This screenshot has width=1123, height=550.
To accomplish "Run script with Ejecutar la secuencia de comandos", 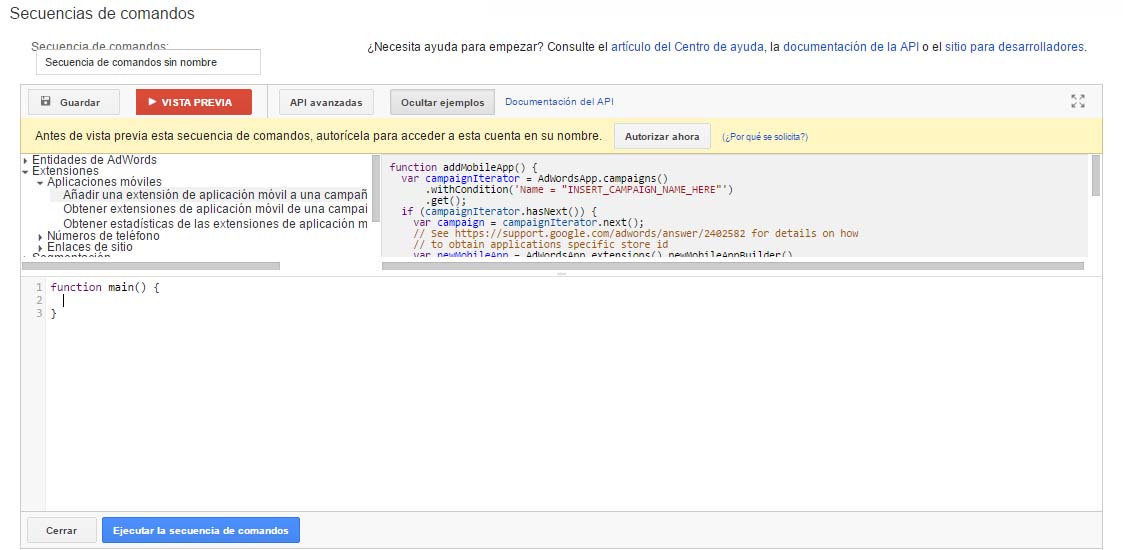I will point(200,530).
